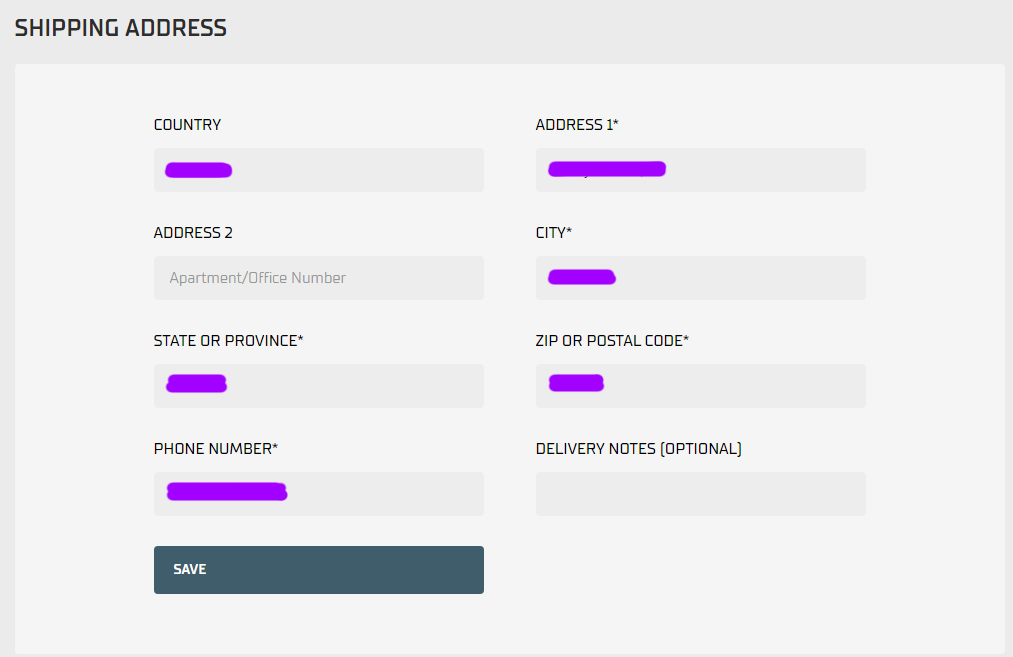Click the State or Province label
This screenshot has width=1013, height=657.
tap(225, 341)
